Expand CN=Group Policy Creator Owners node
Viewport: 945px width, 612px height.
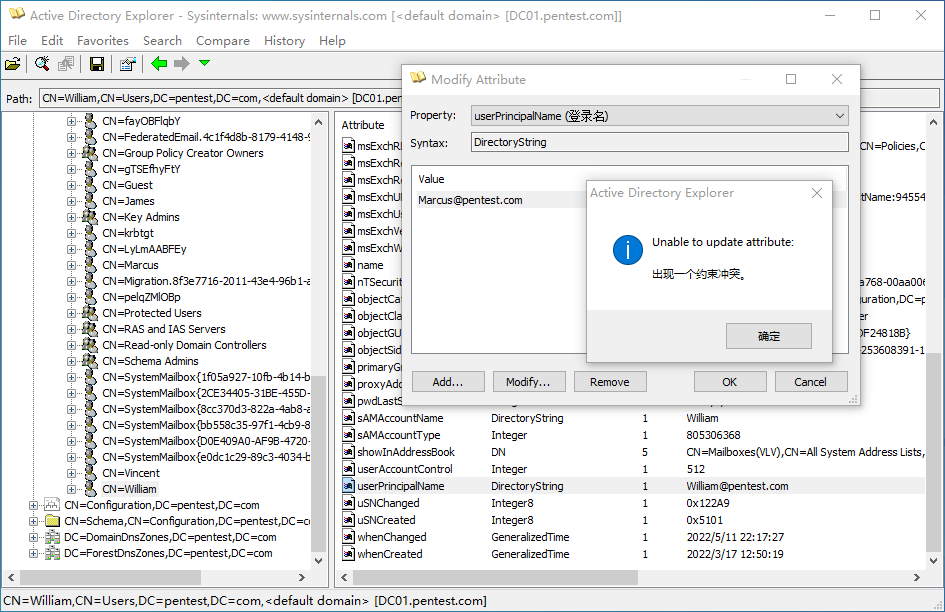(71, 153)
